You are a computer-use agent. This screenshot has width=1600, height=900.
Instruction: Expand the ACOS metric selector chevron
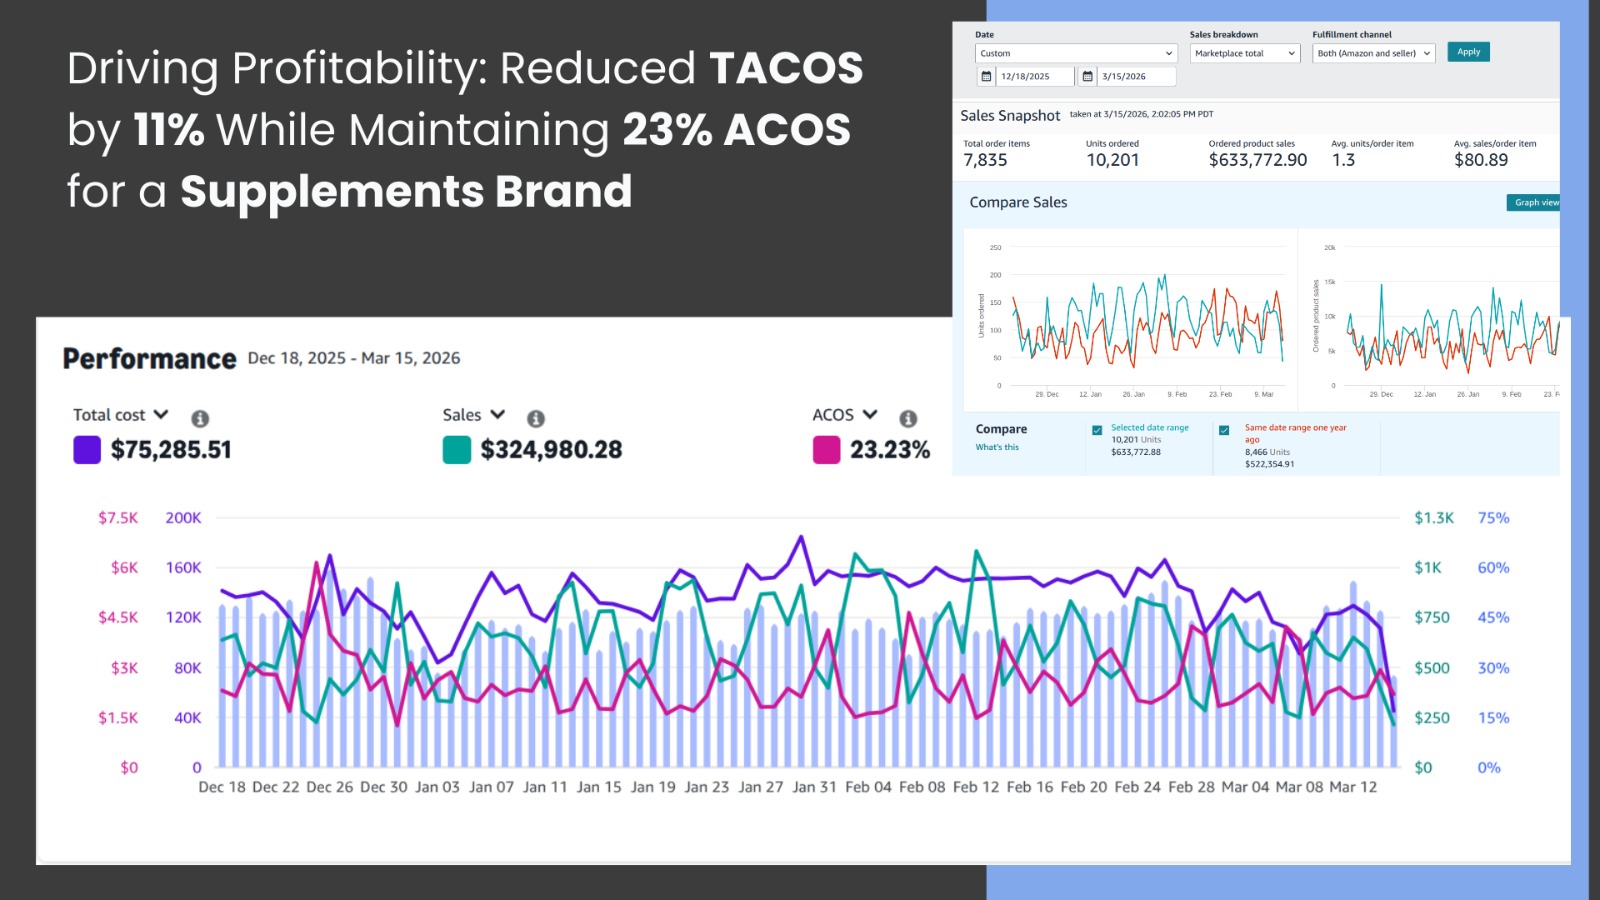click(870, 414)
